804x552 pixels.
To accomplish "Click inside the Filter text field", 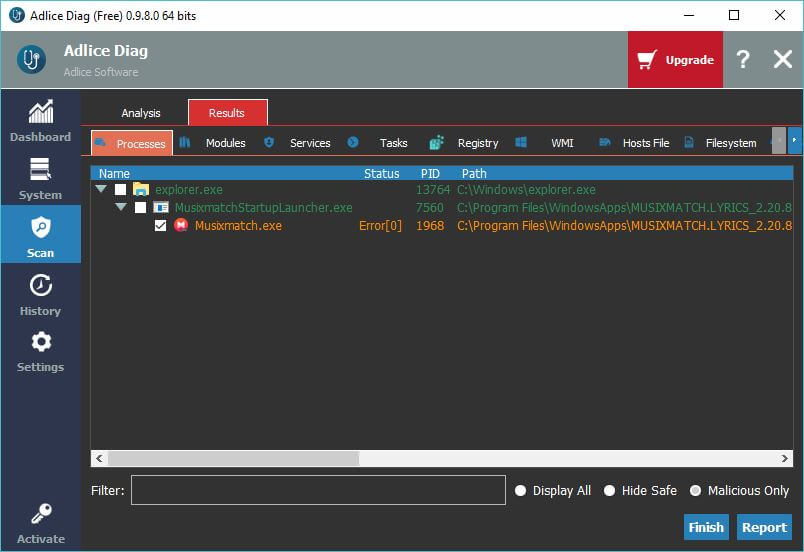I will pyautogui.click(x=318, y=490).
